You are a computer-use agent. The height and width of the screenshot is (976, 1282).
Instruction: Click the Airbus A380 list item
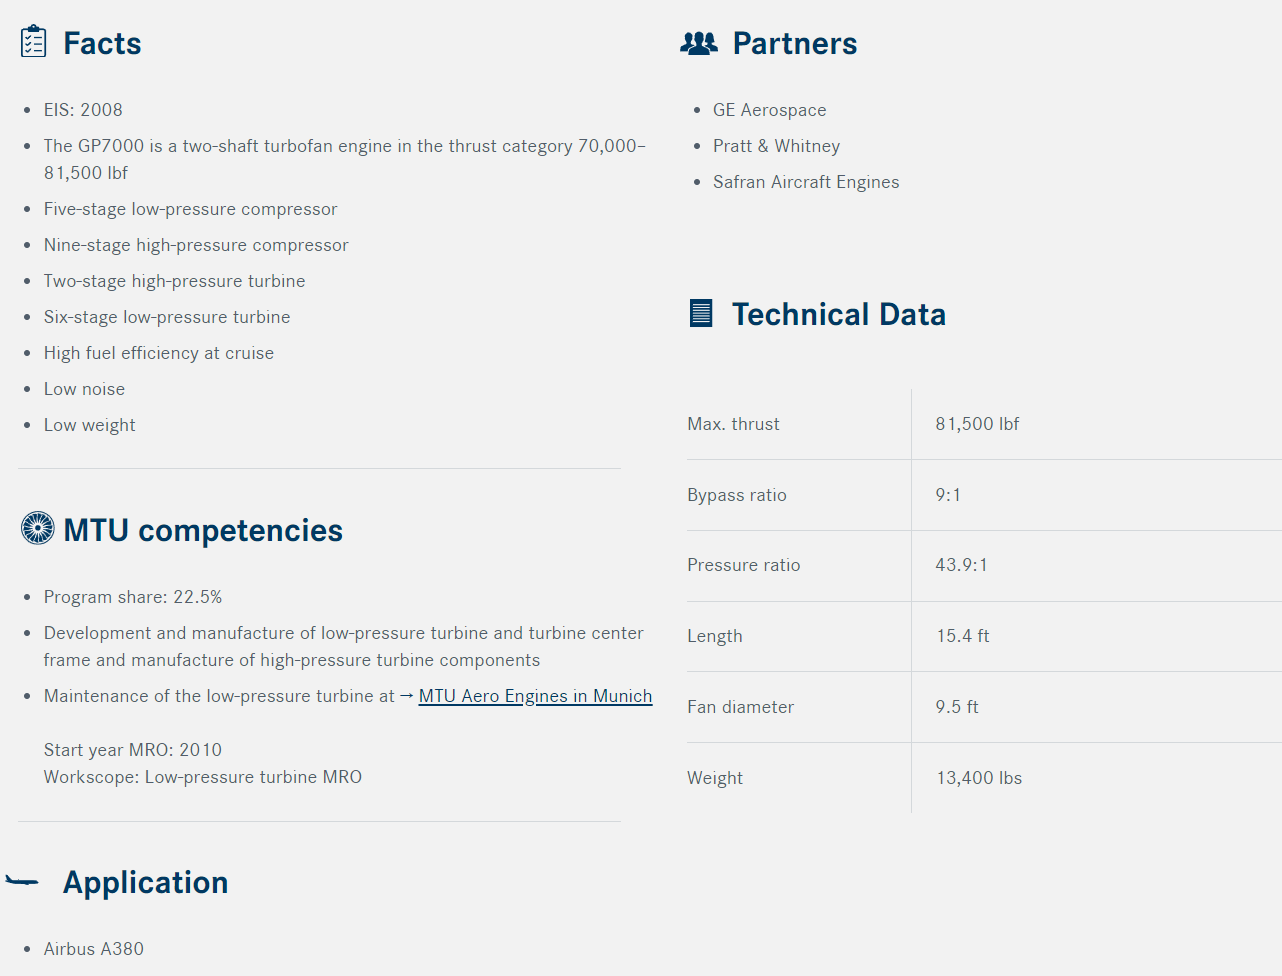pyautogui.click(x=94, y=949)
